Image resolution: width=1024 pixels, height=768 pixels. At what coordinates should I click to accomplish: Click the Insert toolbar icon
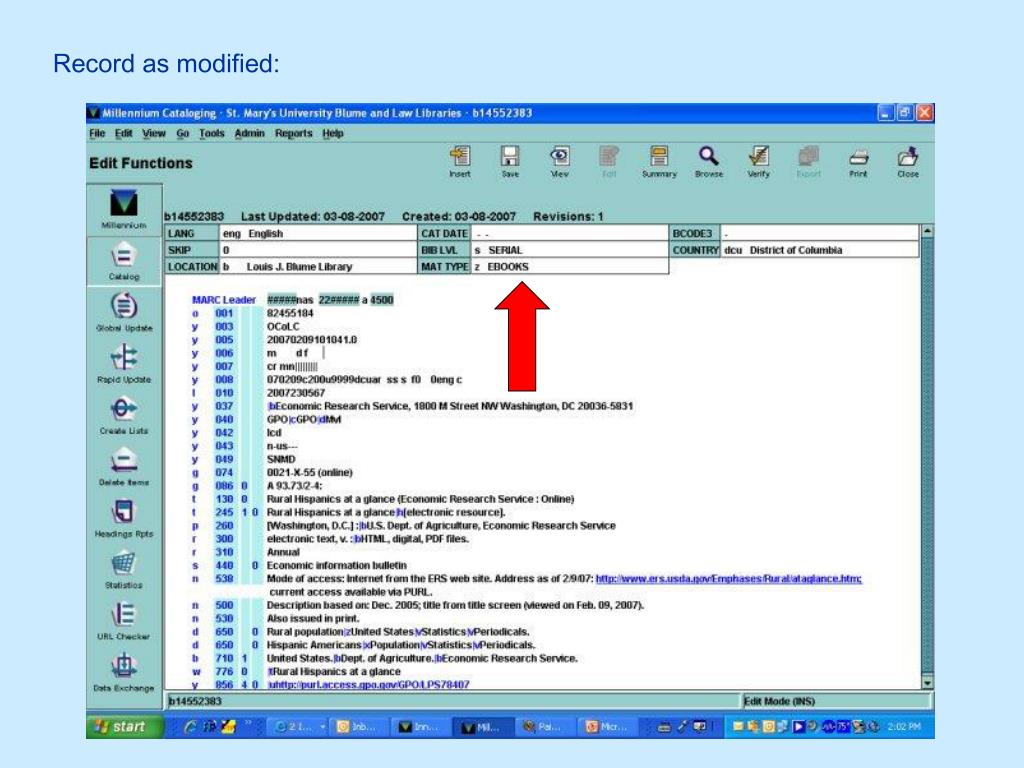tap(460, 161)
